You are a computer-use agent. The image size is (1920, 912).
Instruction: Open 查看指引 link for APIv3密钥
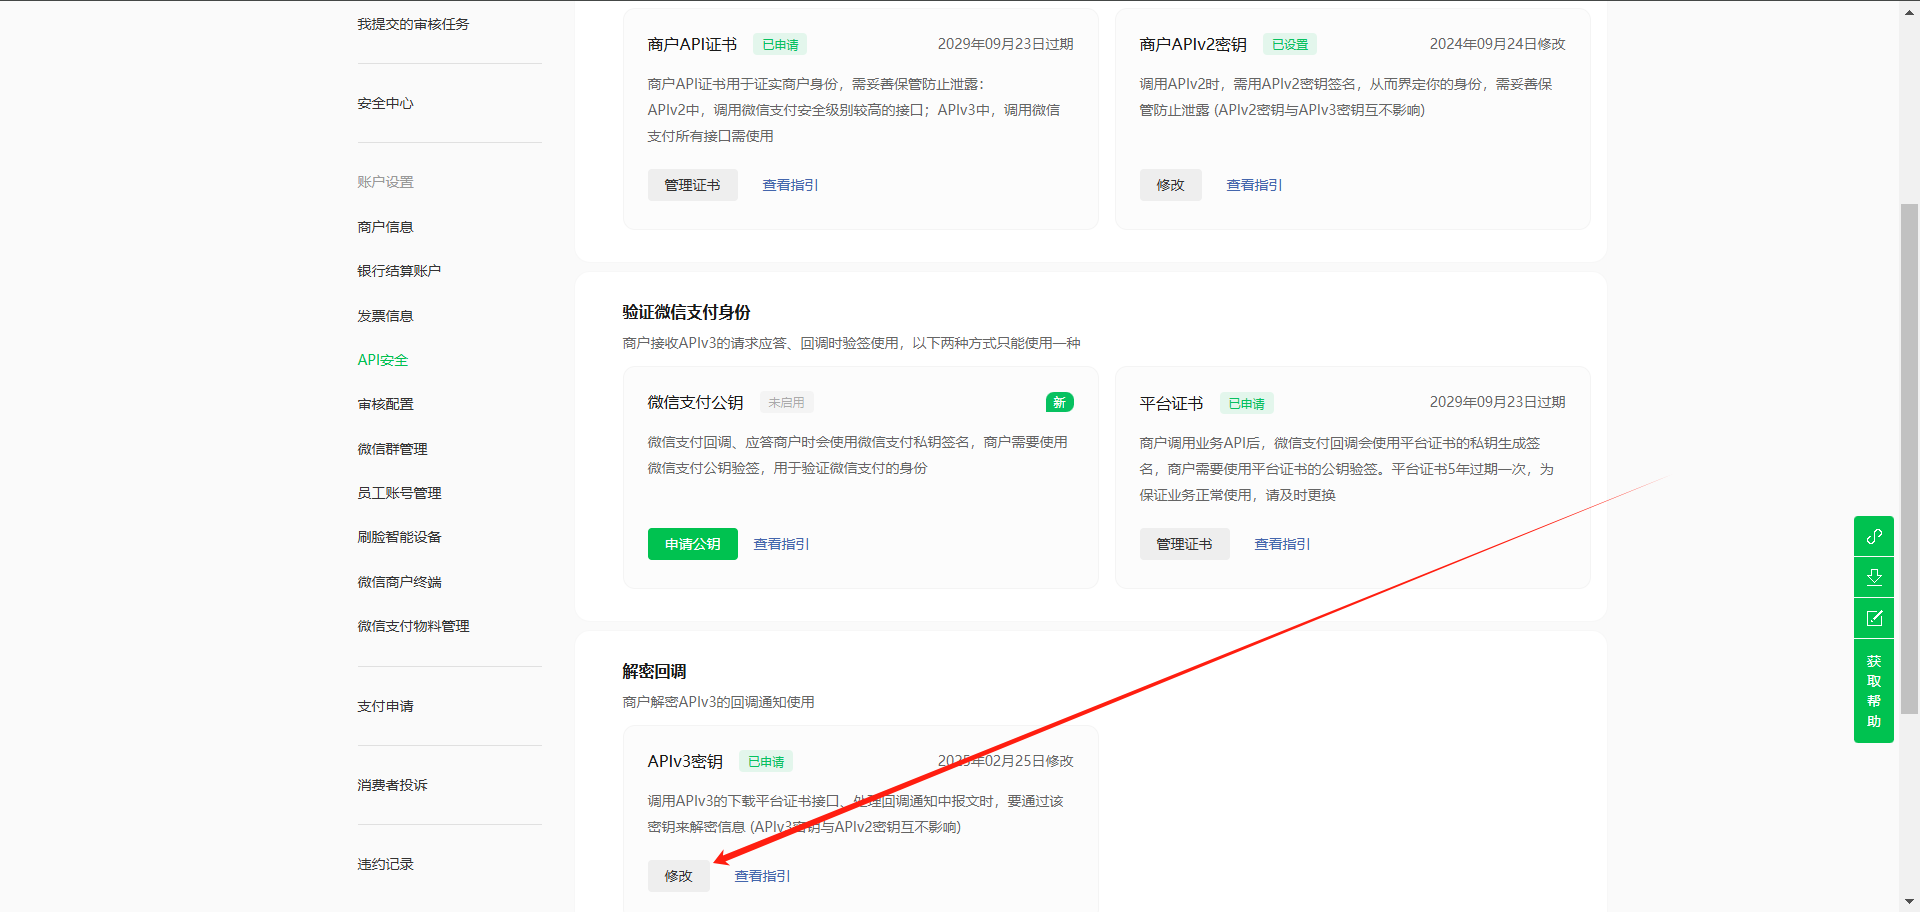762,876
